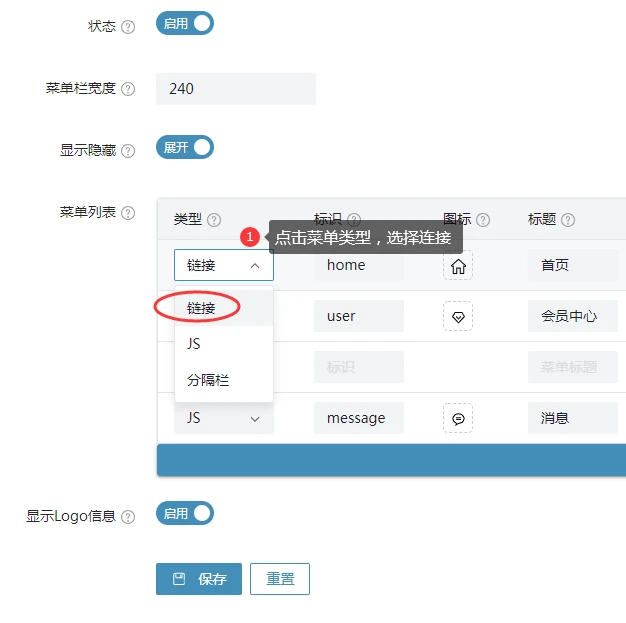Open the JS type dropdown in message row
626x623 pixels.
(x=224, y=418)
